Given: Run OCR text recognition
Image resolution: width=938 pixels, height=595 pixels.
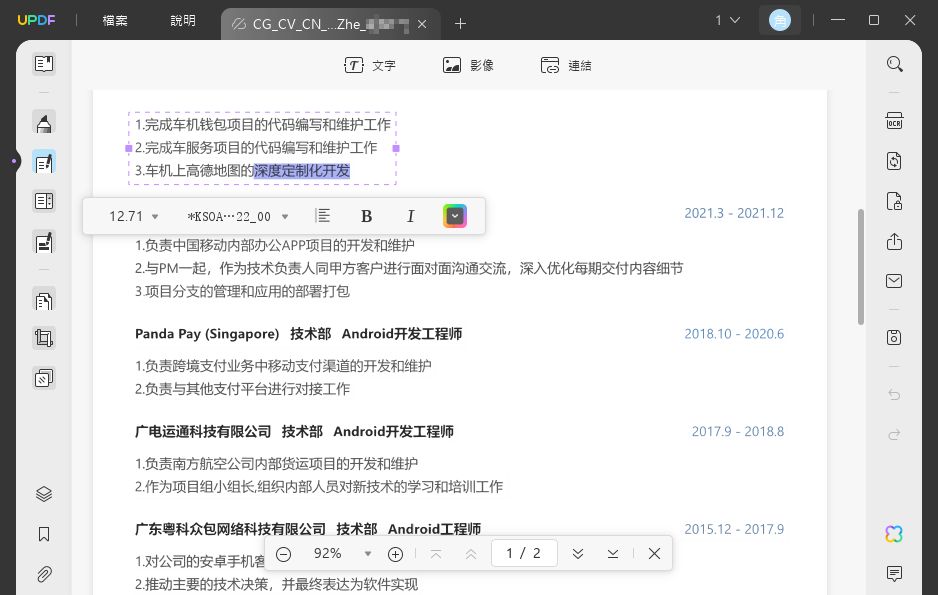Looking at the screenshot, I should pyautogui.click(x=894, y=121).
